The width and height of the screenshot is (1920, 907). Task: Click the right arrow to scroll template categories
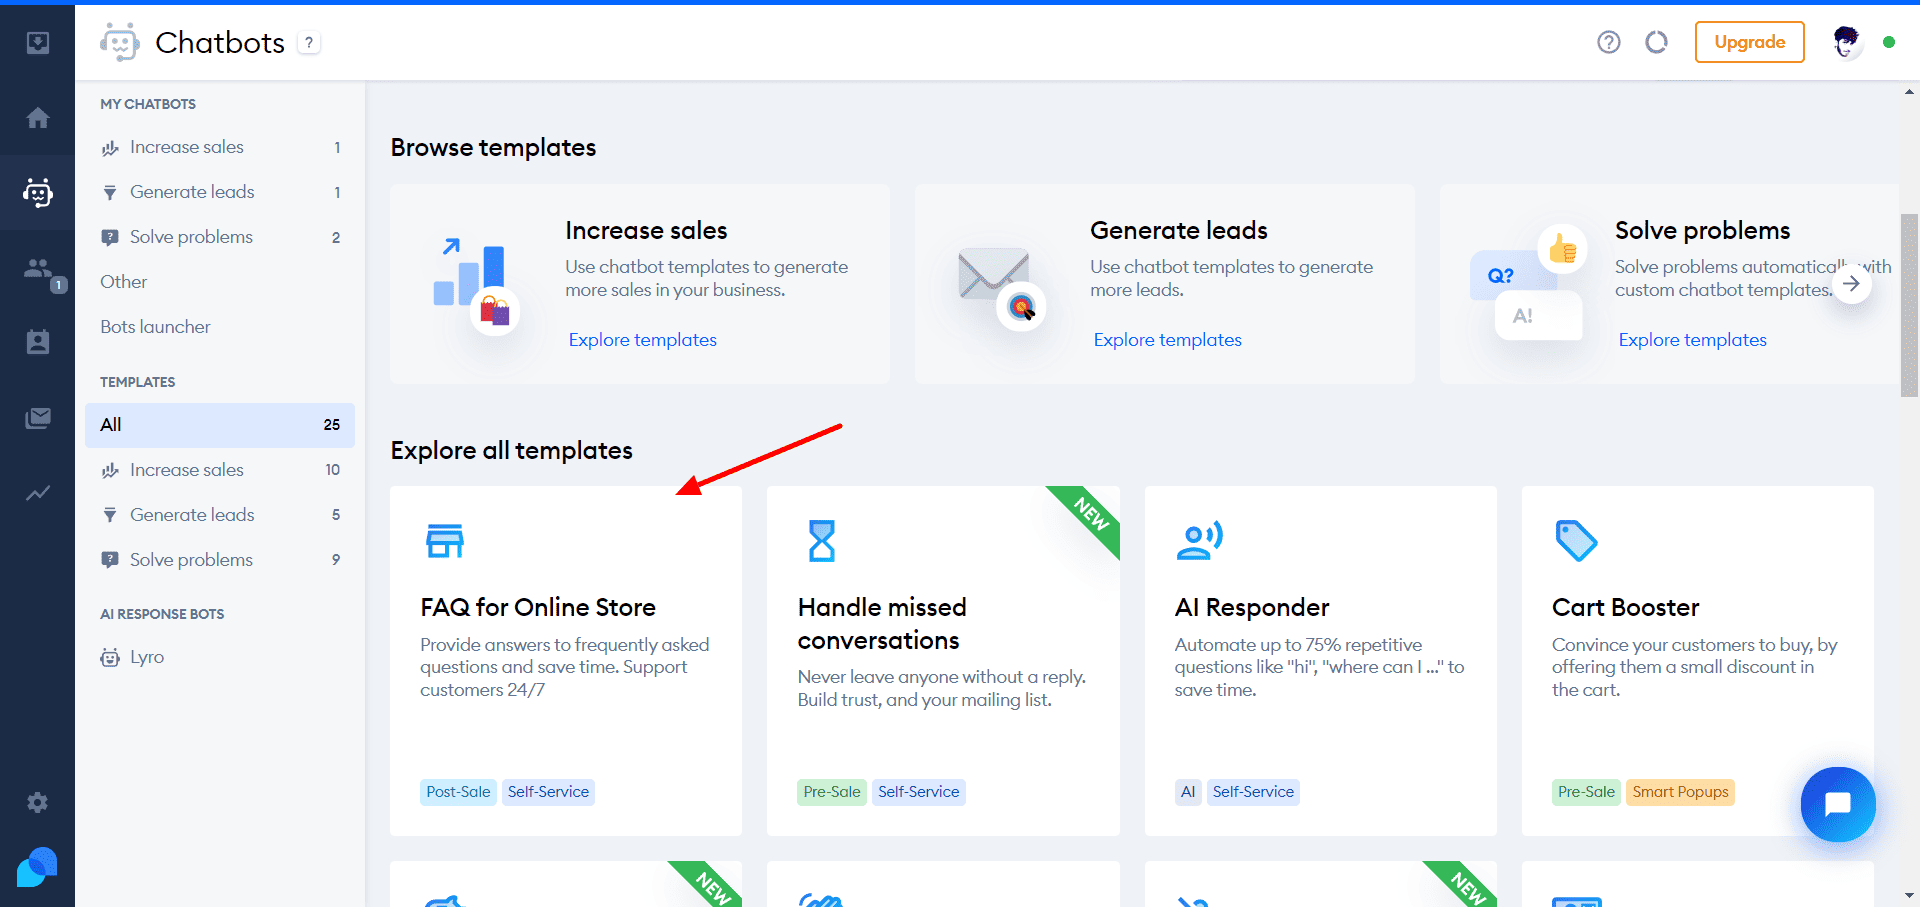(x=1851, y=284)
